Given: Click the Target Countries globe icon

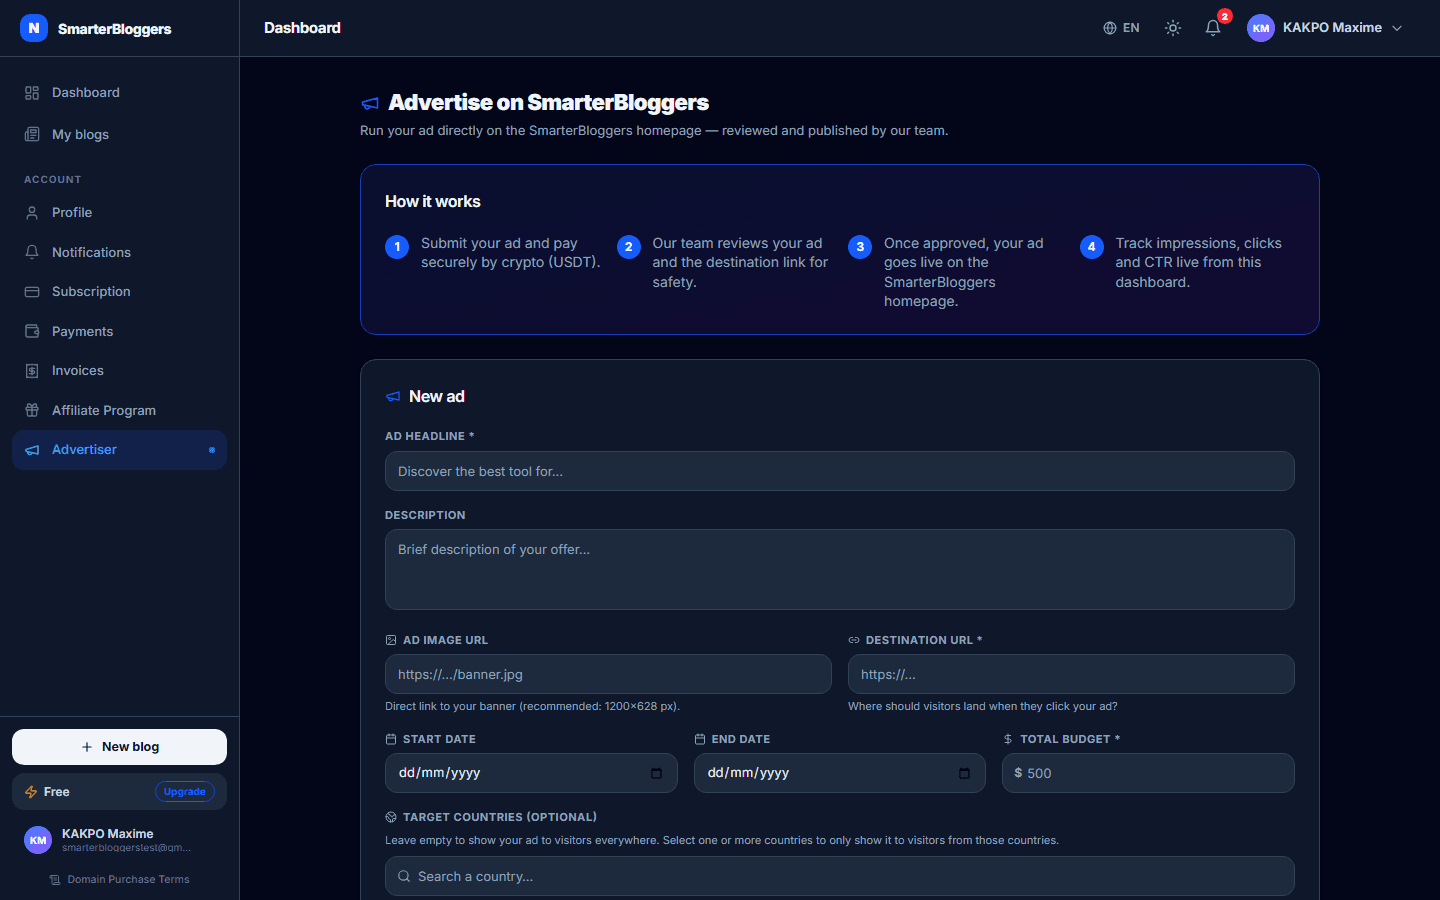Looking at the screenshot, I should [391, 817].
